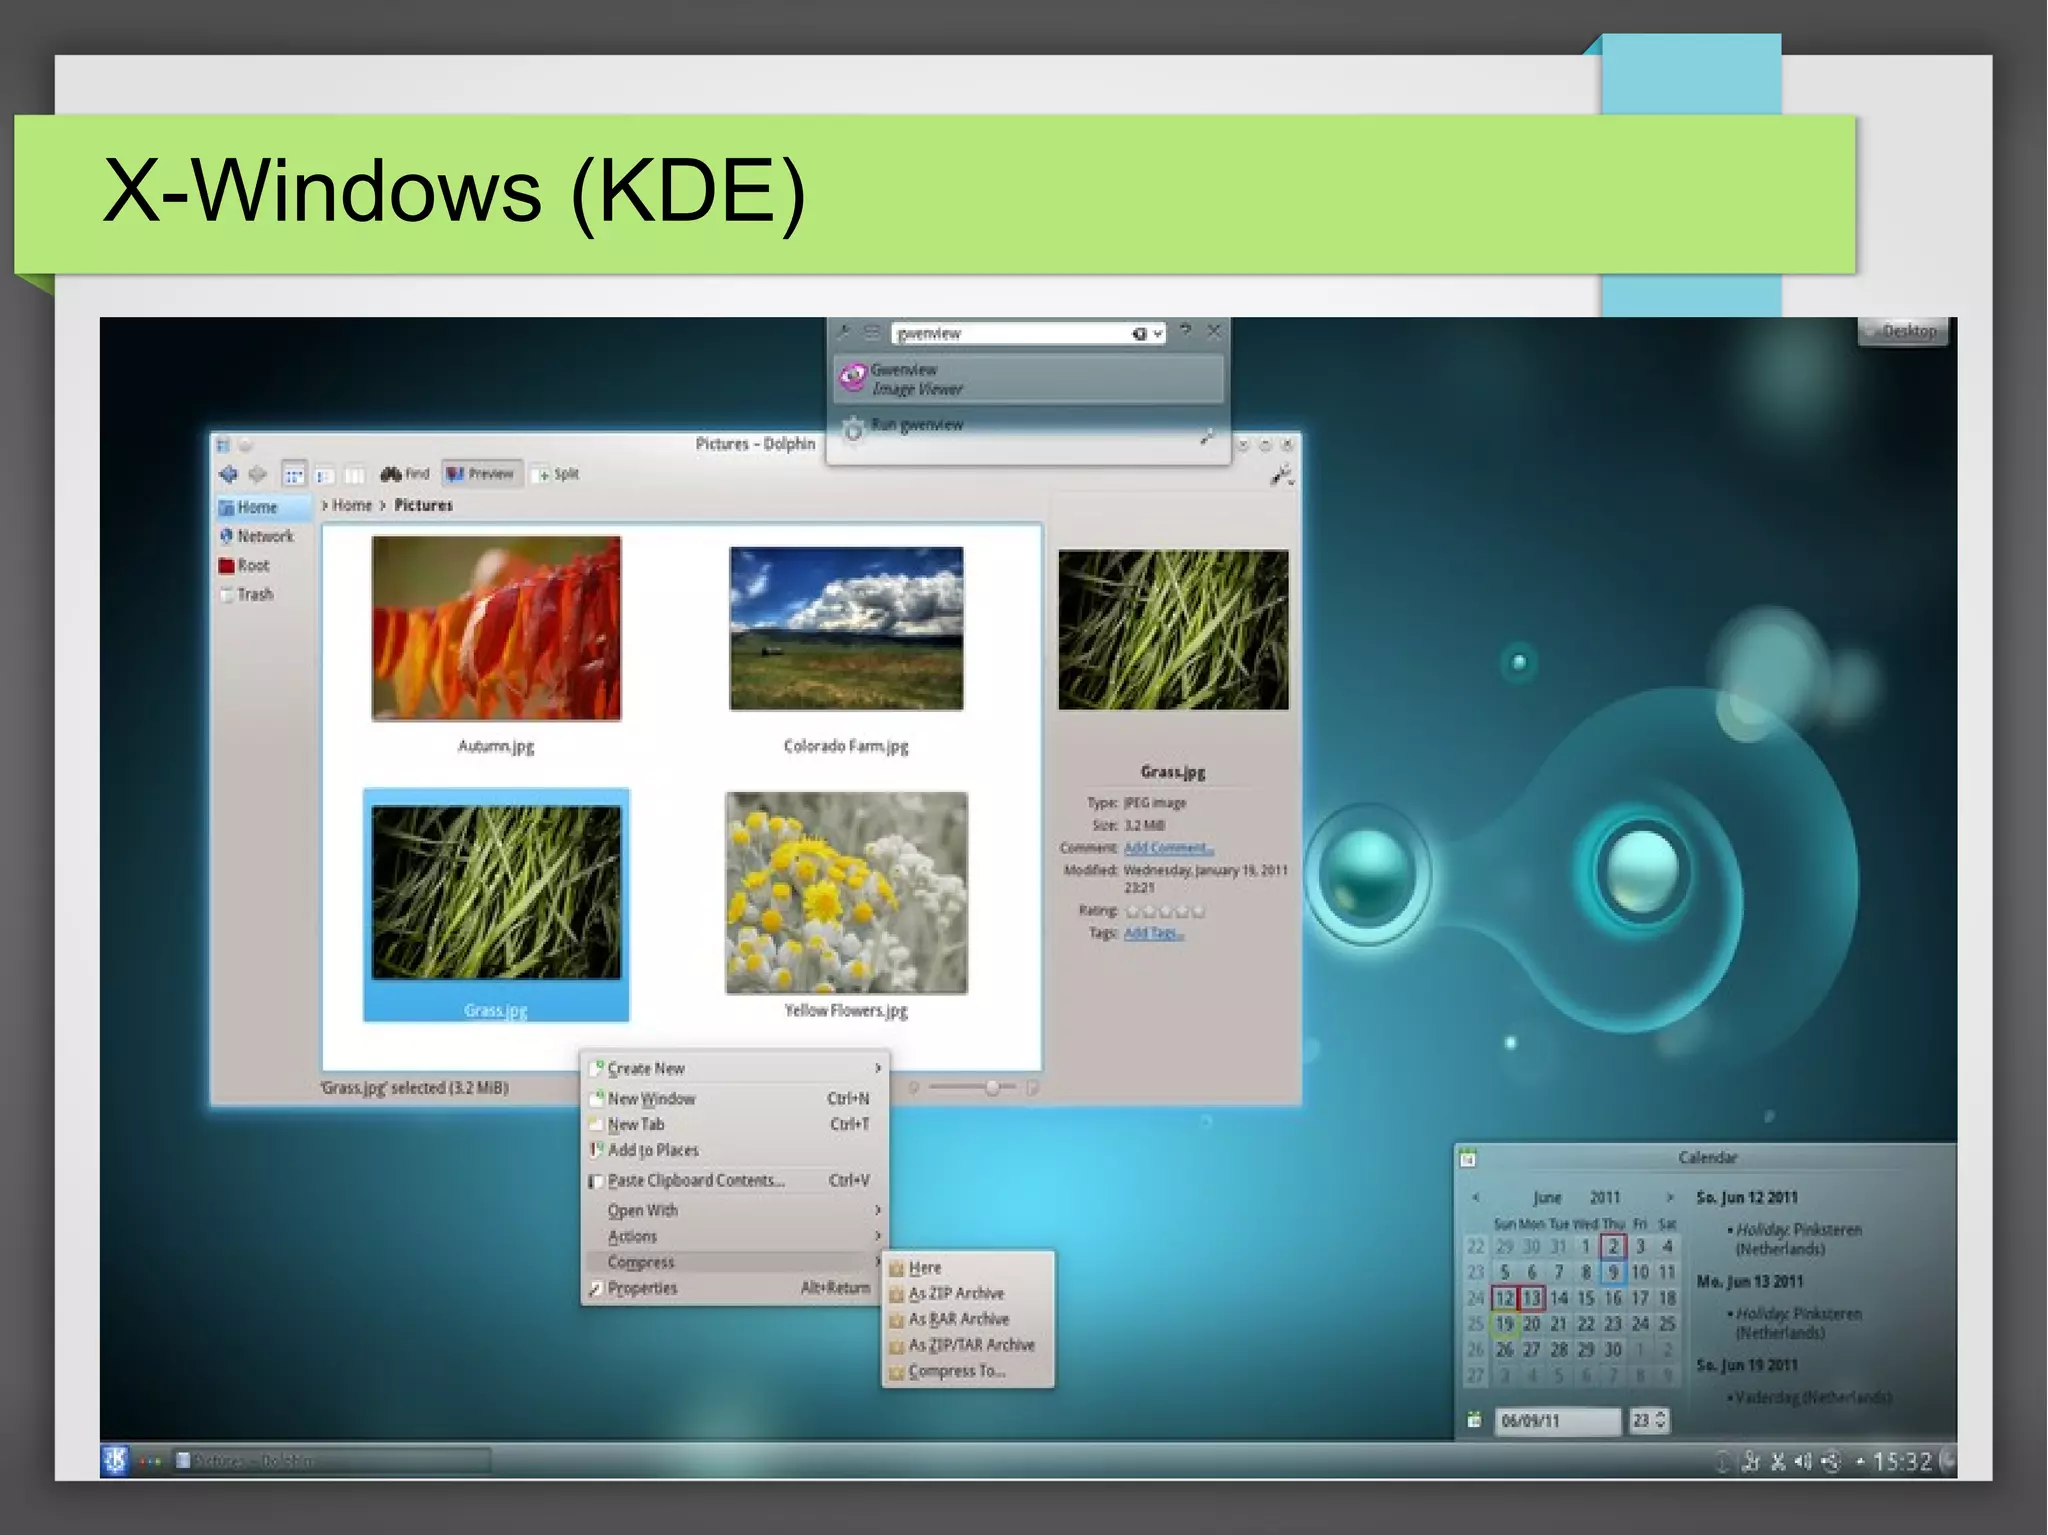Open the KDE Kickoff application launcher
The height and width of the screenshot is (1535, 2048).
coord(115,1461)
